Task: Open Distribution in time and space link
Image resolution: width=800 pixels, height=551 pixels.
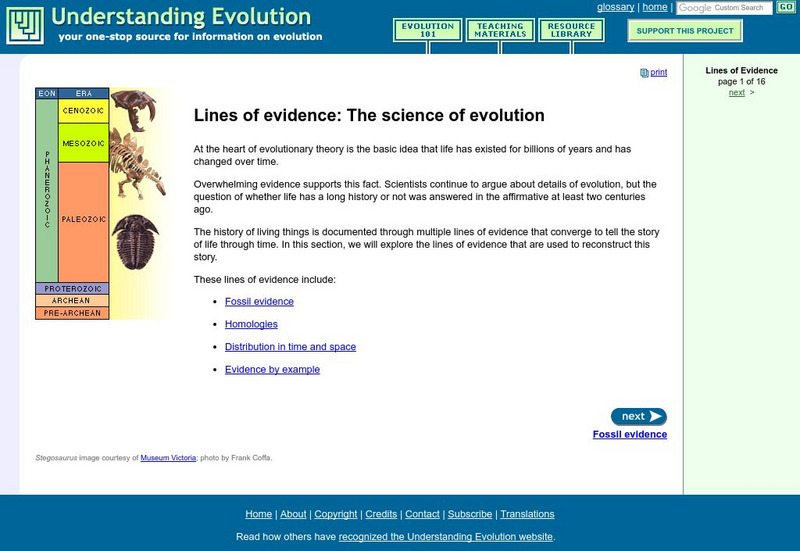Action: click(x=290, y=347)
